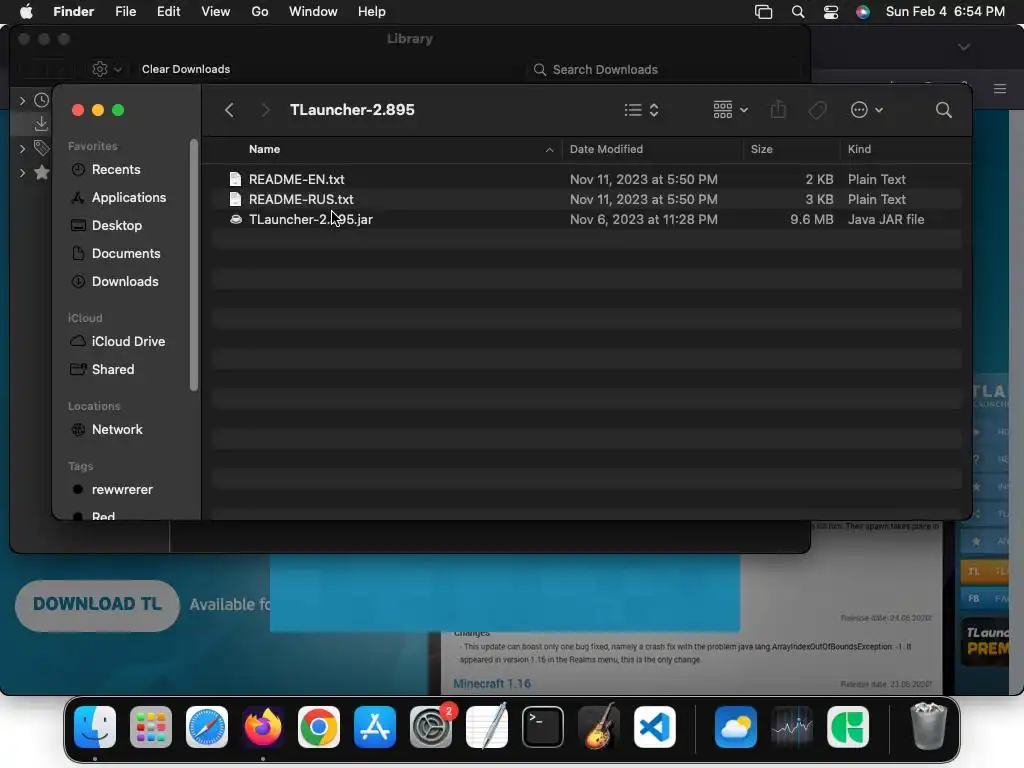Screen dimensions: 1024x768
Task: Open the Edit menu
Action: click(x=168, y=12)
